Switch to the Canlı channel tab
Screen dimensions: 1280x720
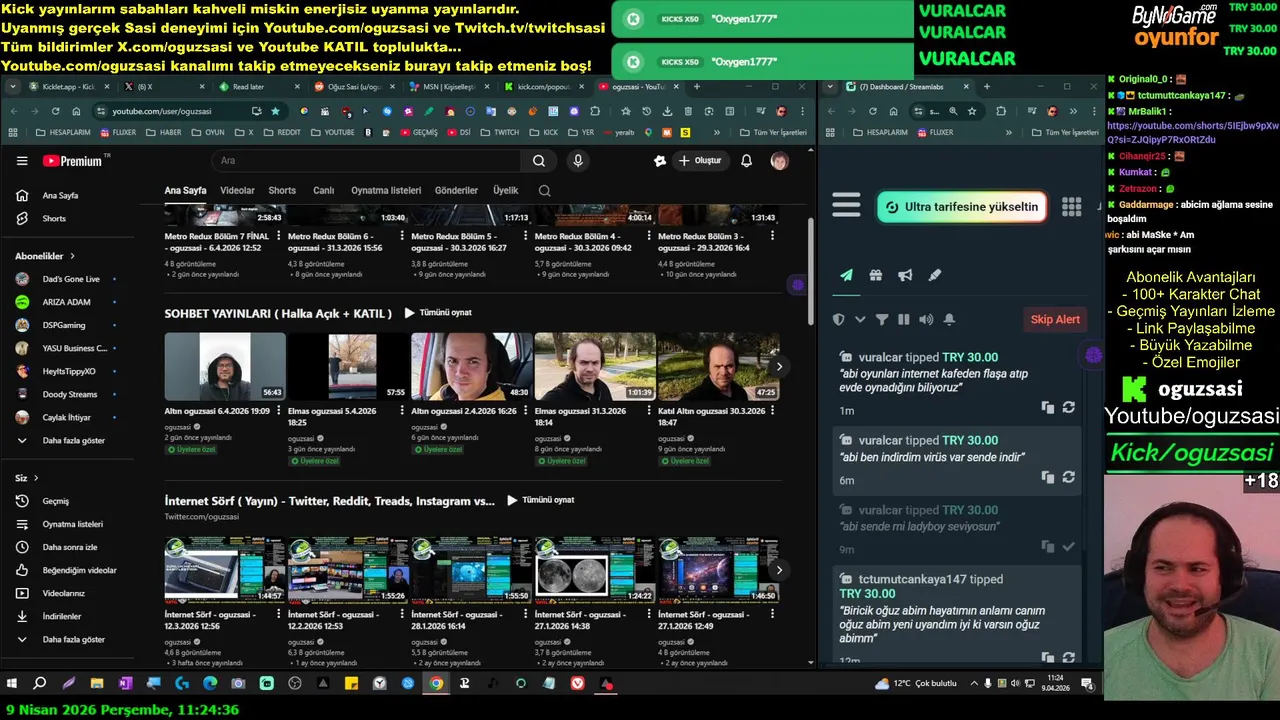point(324,190)
